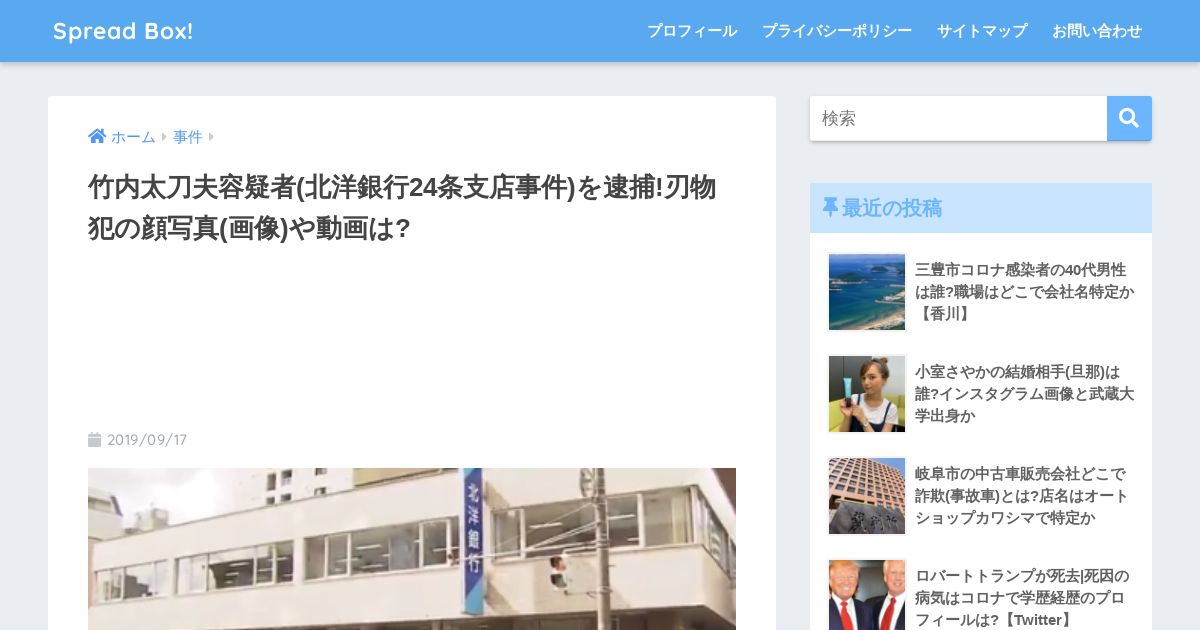The image size is (1200, 630).
Task: Click the article title 竹内太刀夫容疑者
Action: [402, 207]
